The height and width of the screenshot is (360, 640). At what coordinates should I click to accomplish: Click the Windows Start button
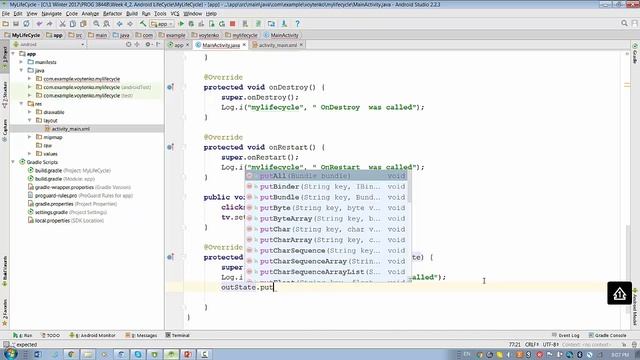tap(11, 354)
